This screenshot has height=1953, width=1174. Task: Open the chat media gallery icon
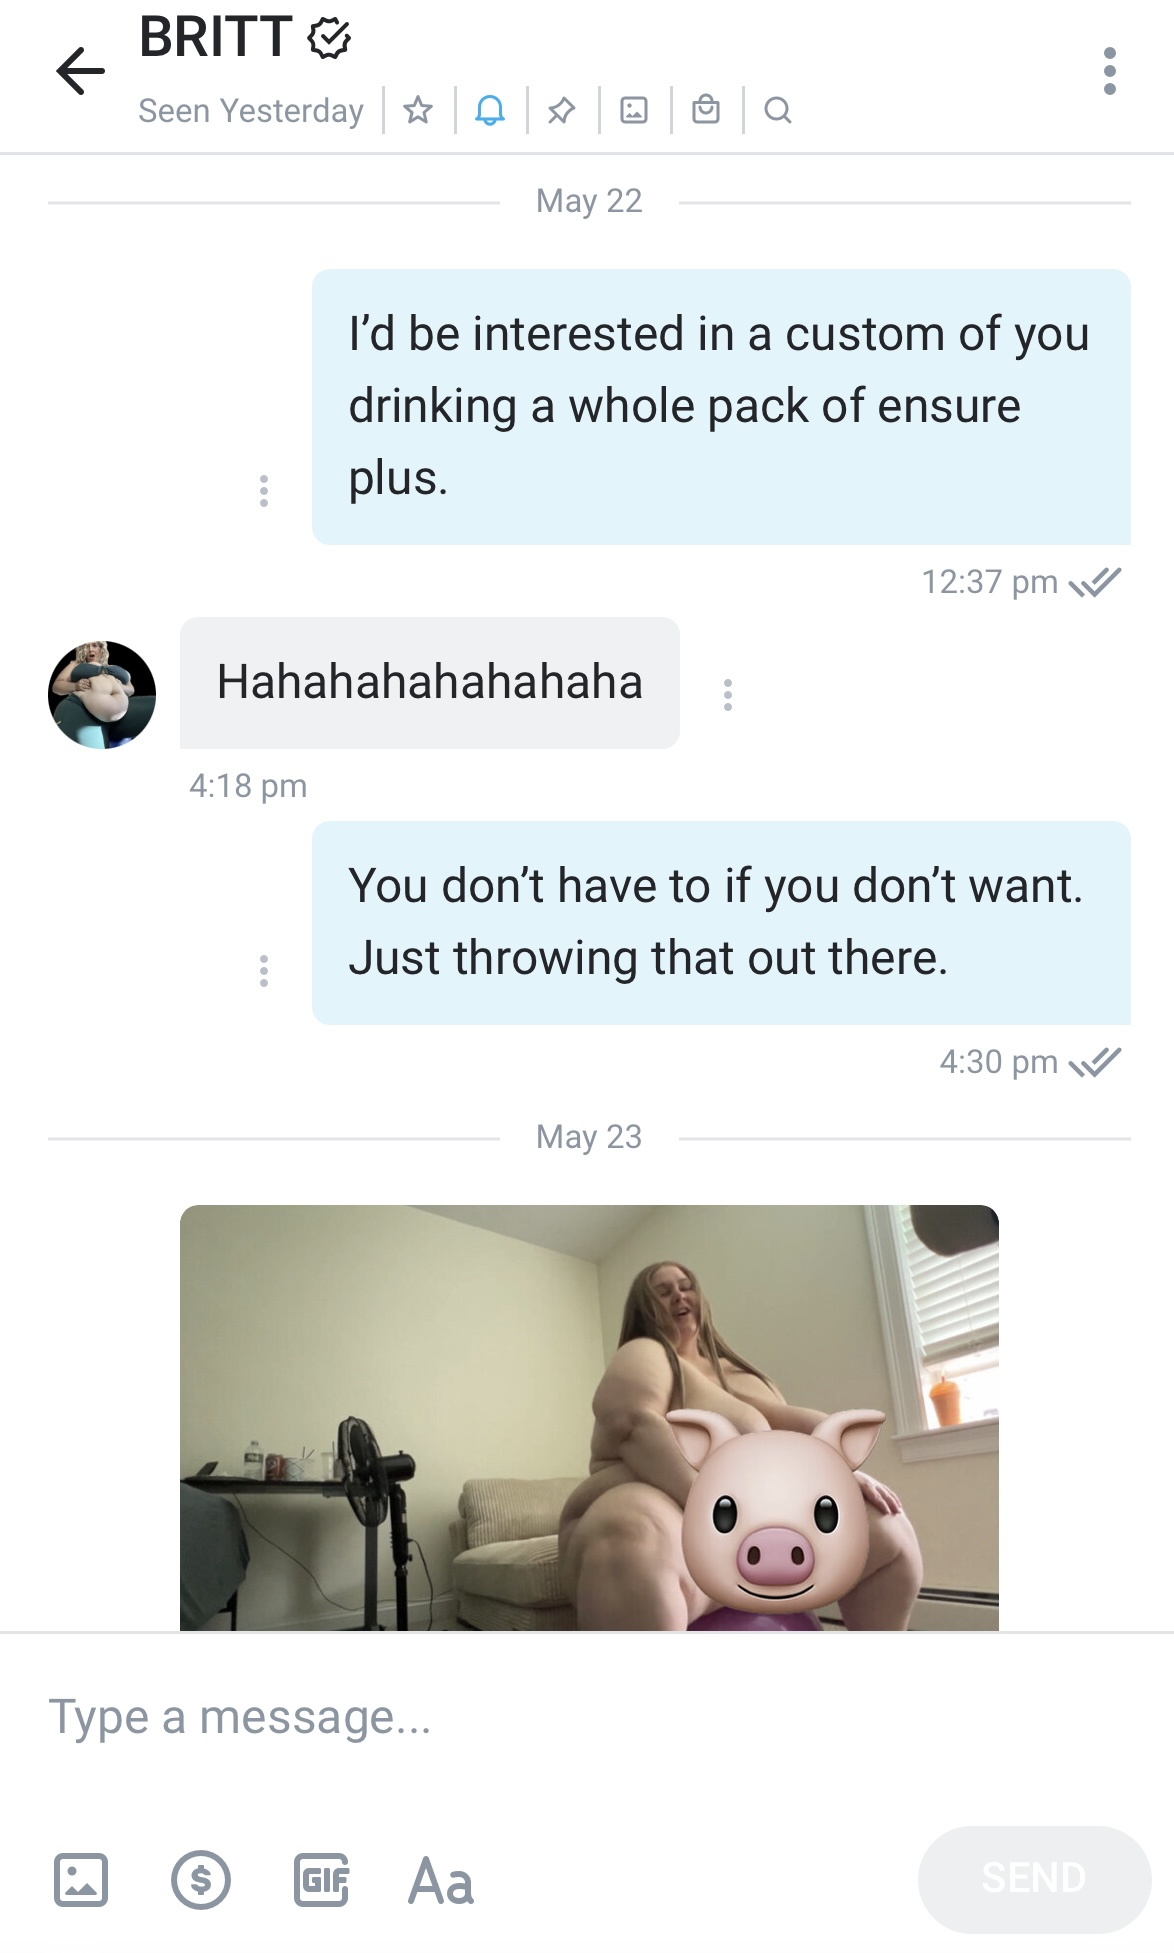(634, 110)
